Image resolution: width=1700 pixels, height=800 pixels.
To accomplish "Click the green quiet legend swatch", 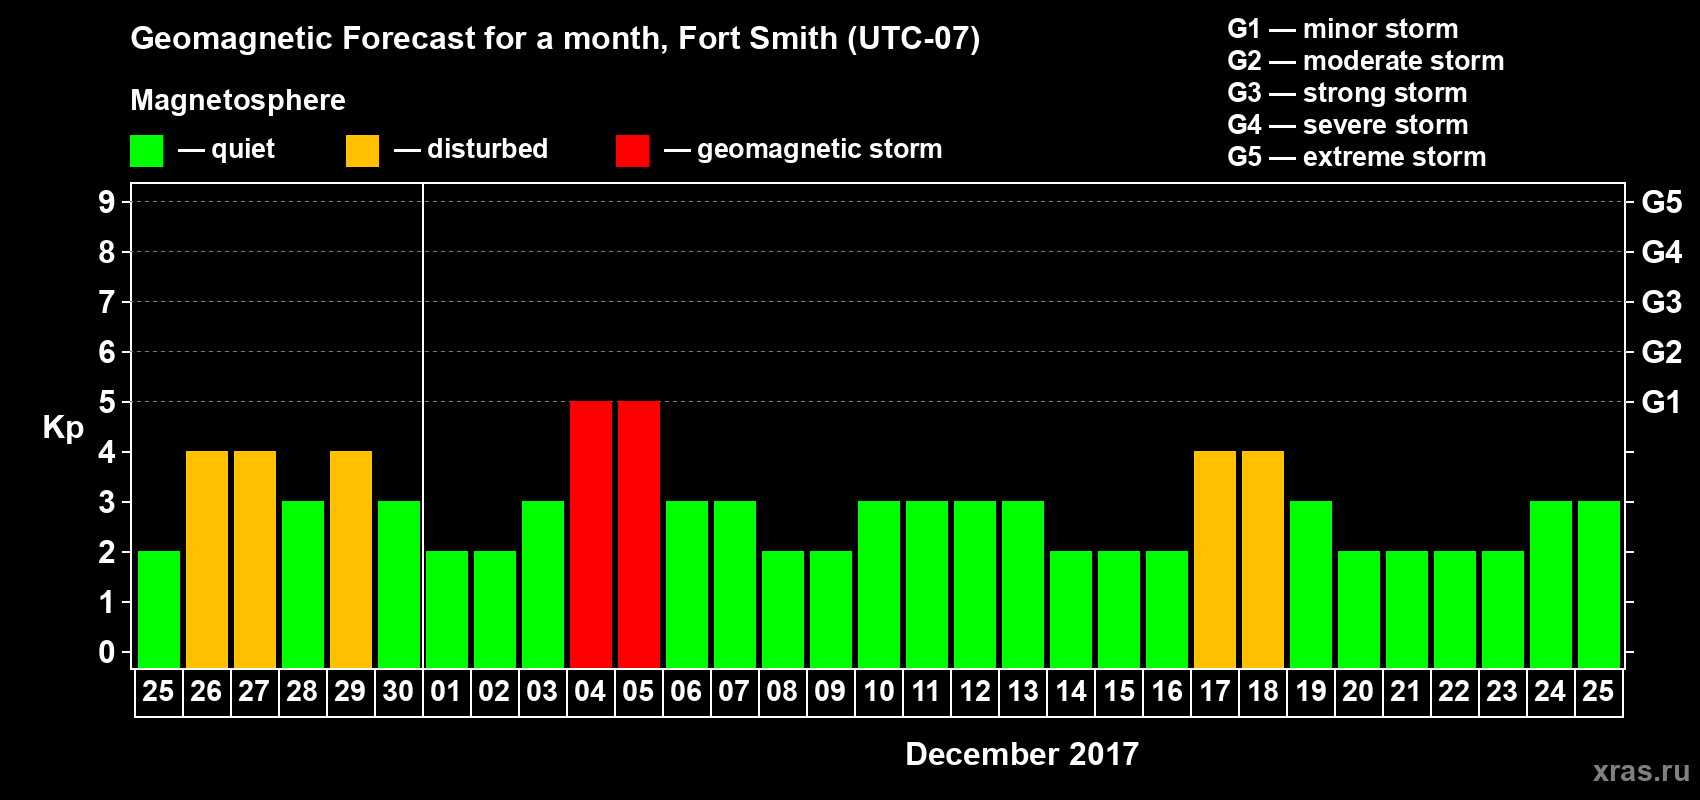I will click(x=147, y=151).
